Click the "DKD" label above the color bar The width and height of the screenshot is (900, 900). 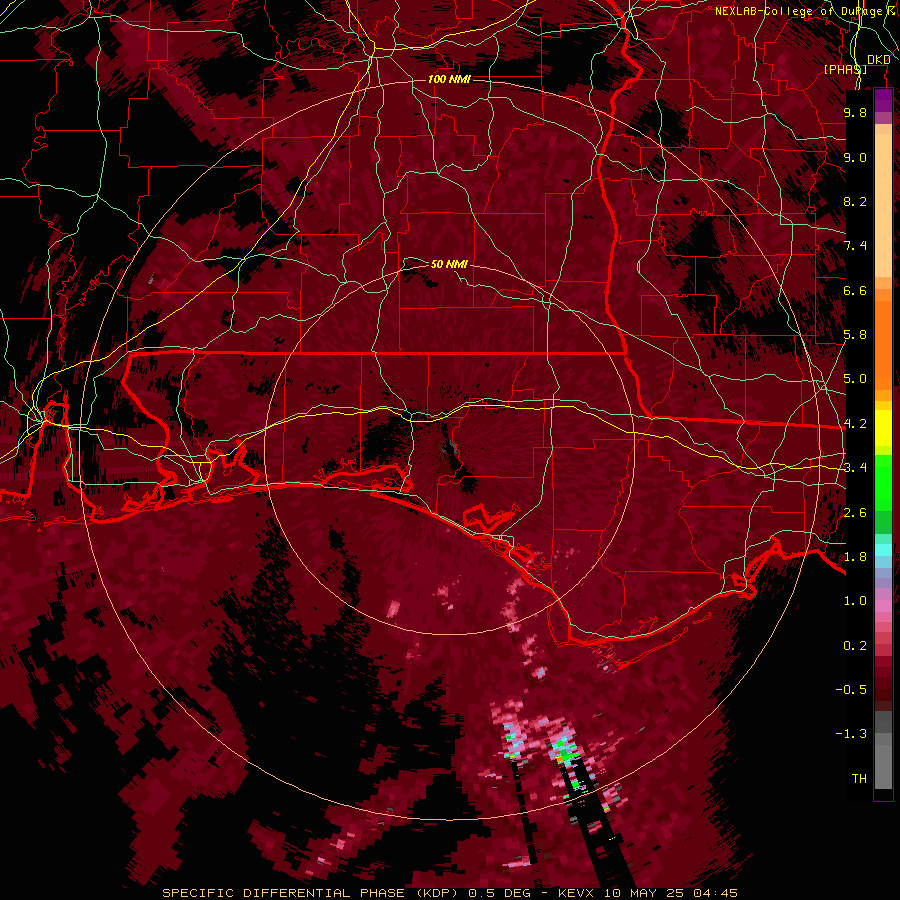tap(879, 60)
